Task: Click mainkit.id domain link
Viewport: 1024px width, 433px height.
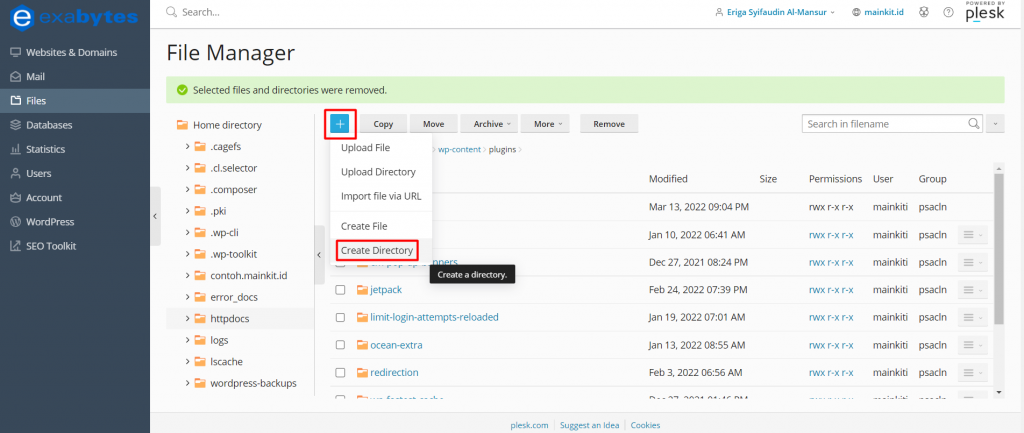Action: 884,12
